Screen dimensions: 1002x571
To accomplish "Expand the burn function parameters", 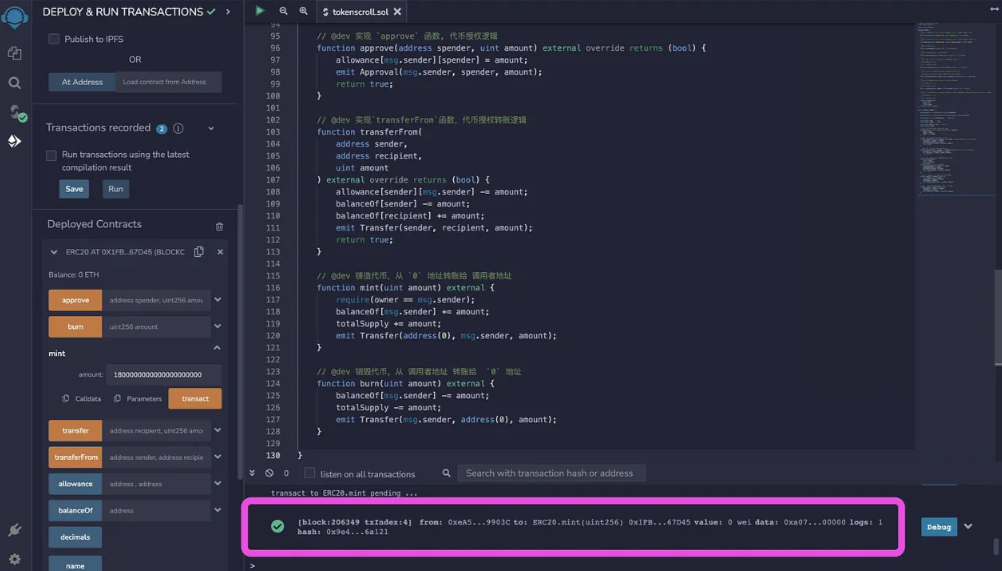I will (218, 326).
